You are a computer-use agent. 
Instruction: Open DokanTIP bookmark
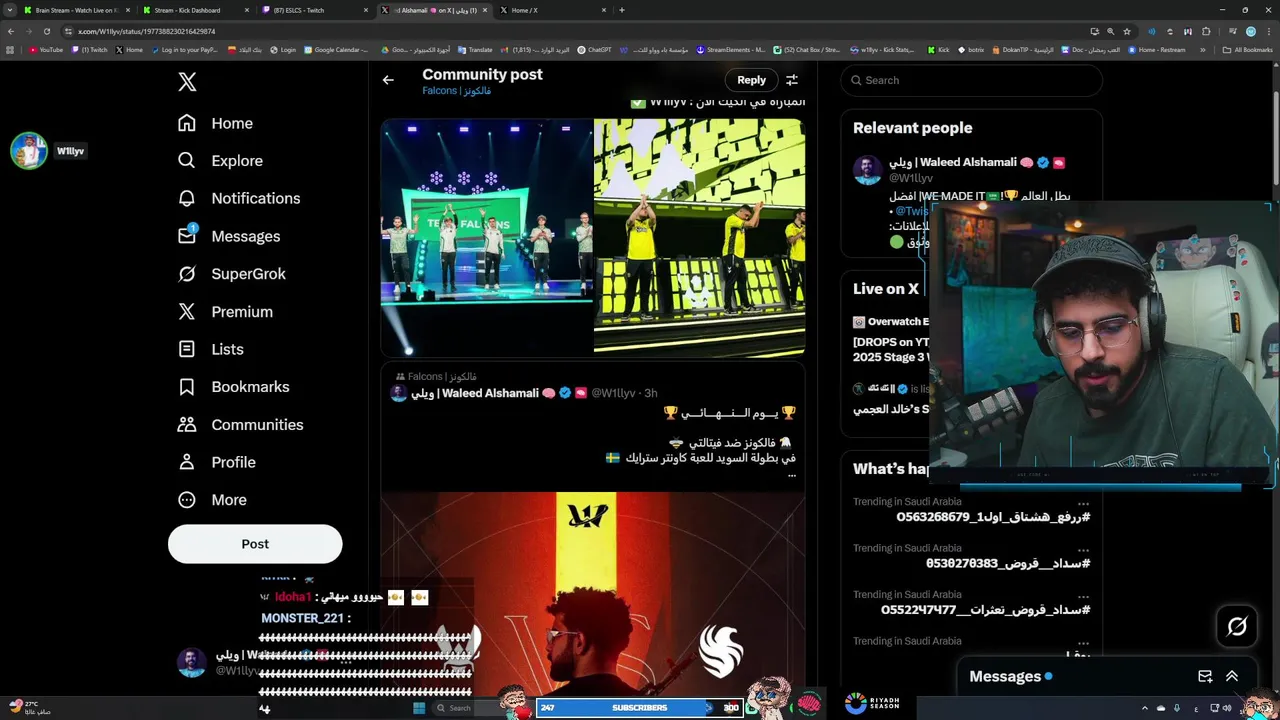point(1025,50)
